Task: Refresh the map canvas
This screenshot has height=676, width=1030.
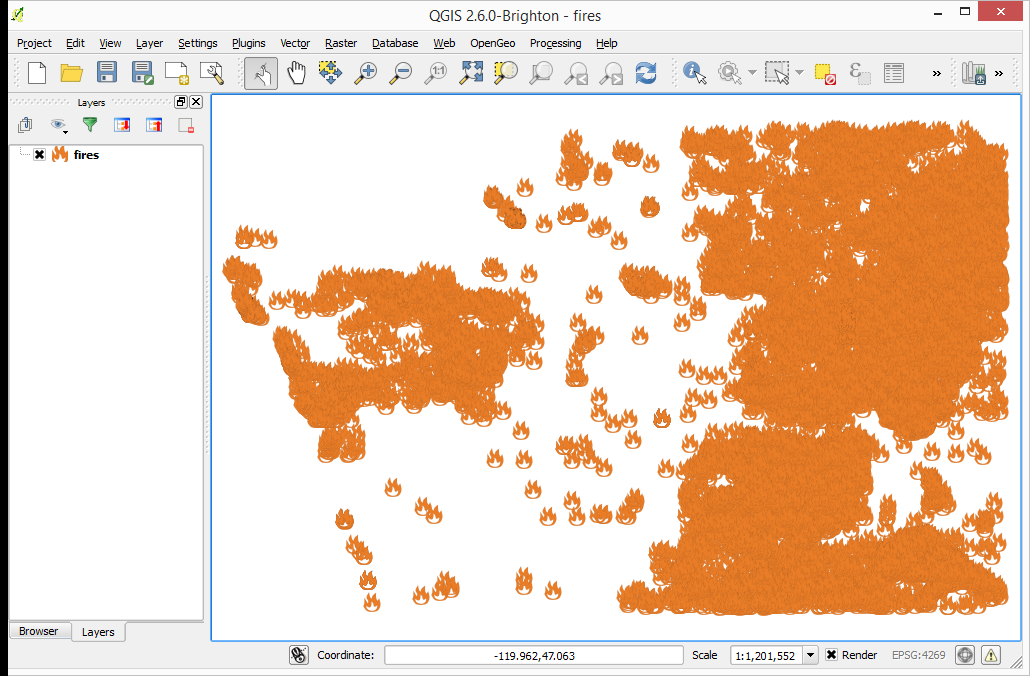Action: point(646,73)
